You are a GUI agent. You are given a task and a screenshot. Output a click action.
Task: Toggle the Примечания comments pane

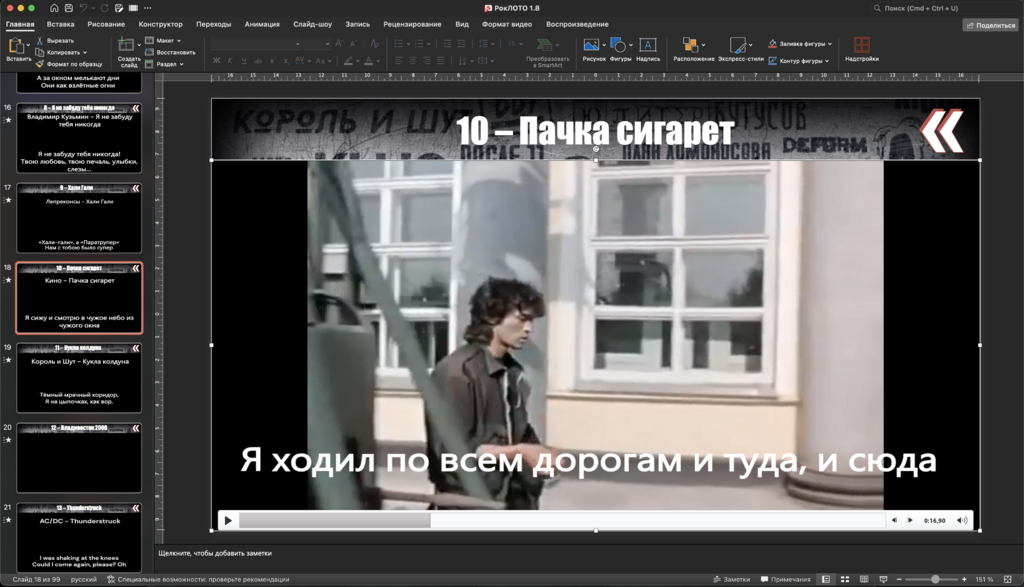[x=785, y=579]
